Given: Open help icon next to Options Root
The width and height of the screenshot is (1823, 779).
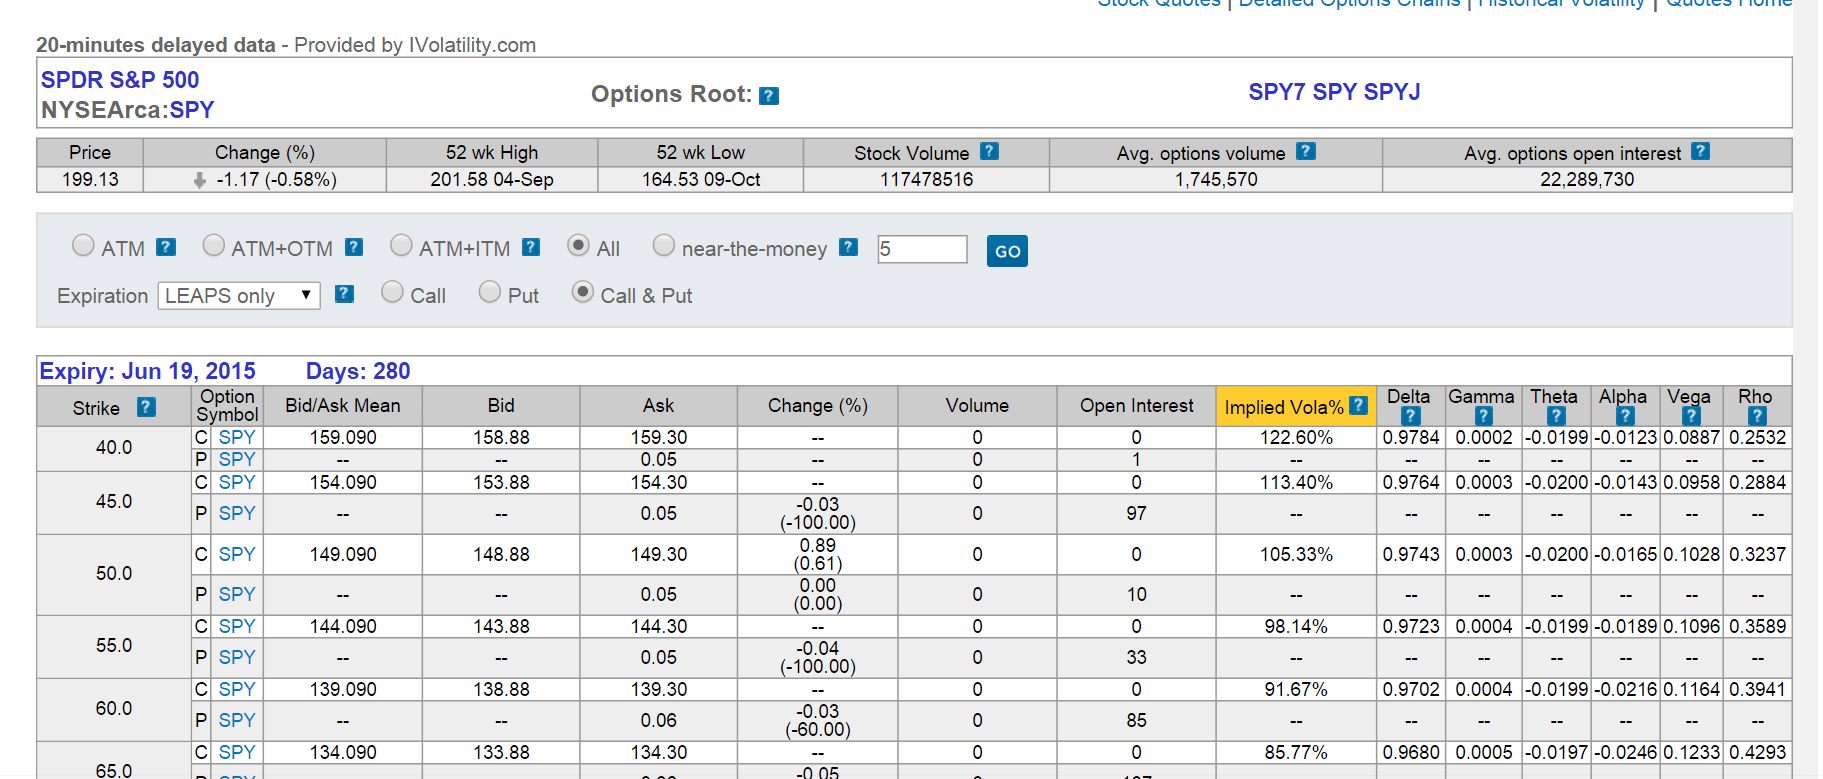Looking at the screenshot, I should point(768,96).
